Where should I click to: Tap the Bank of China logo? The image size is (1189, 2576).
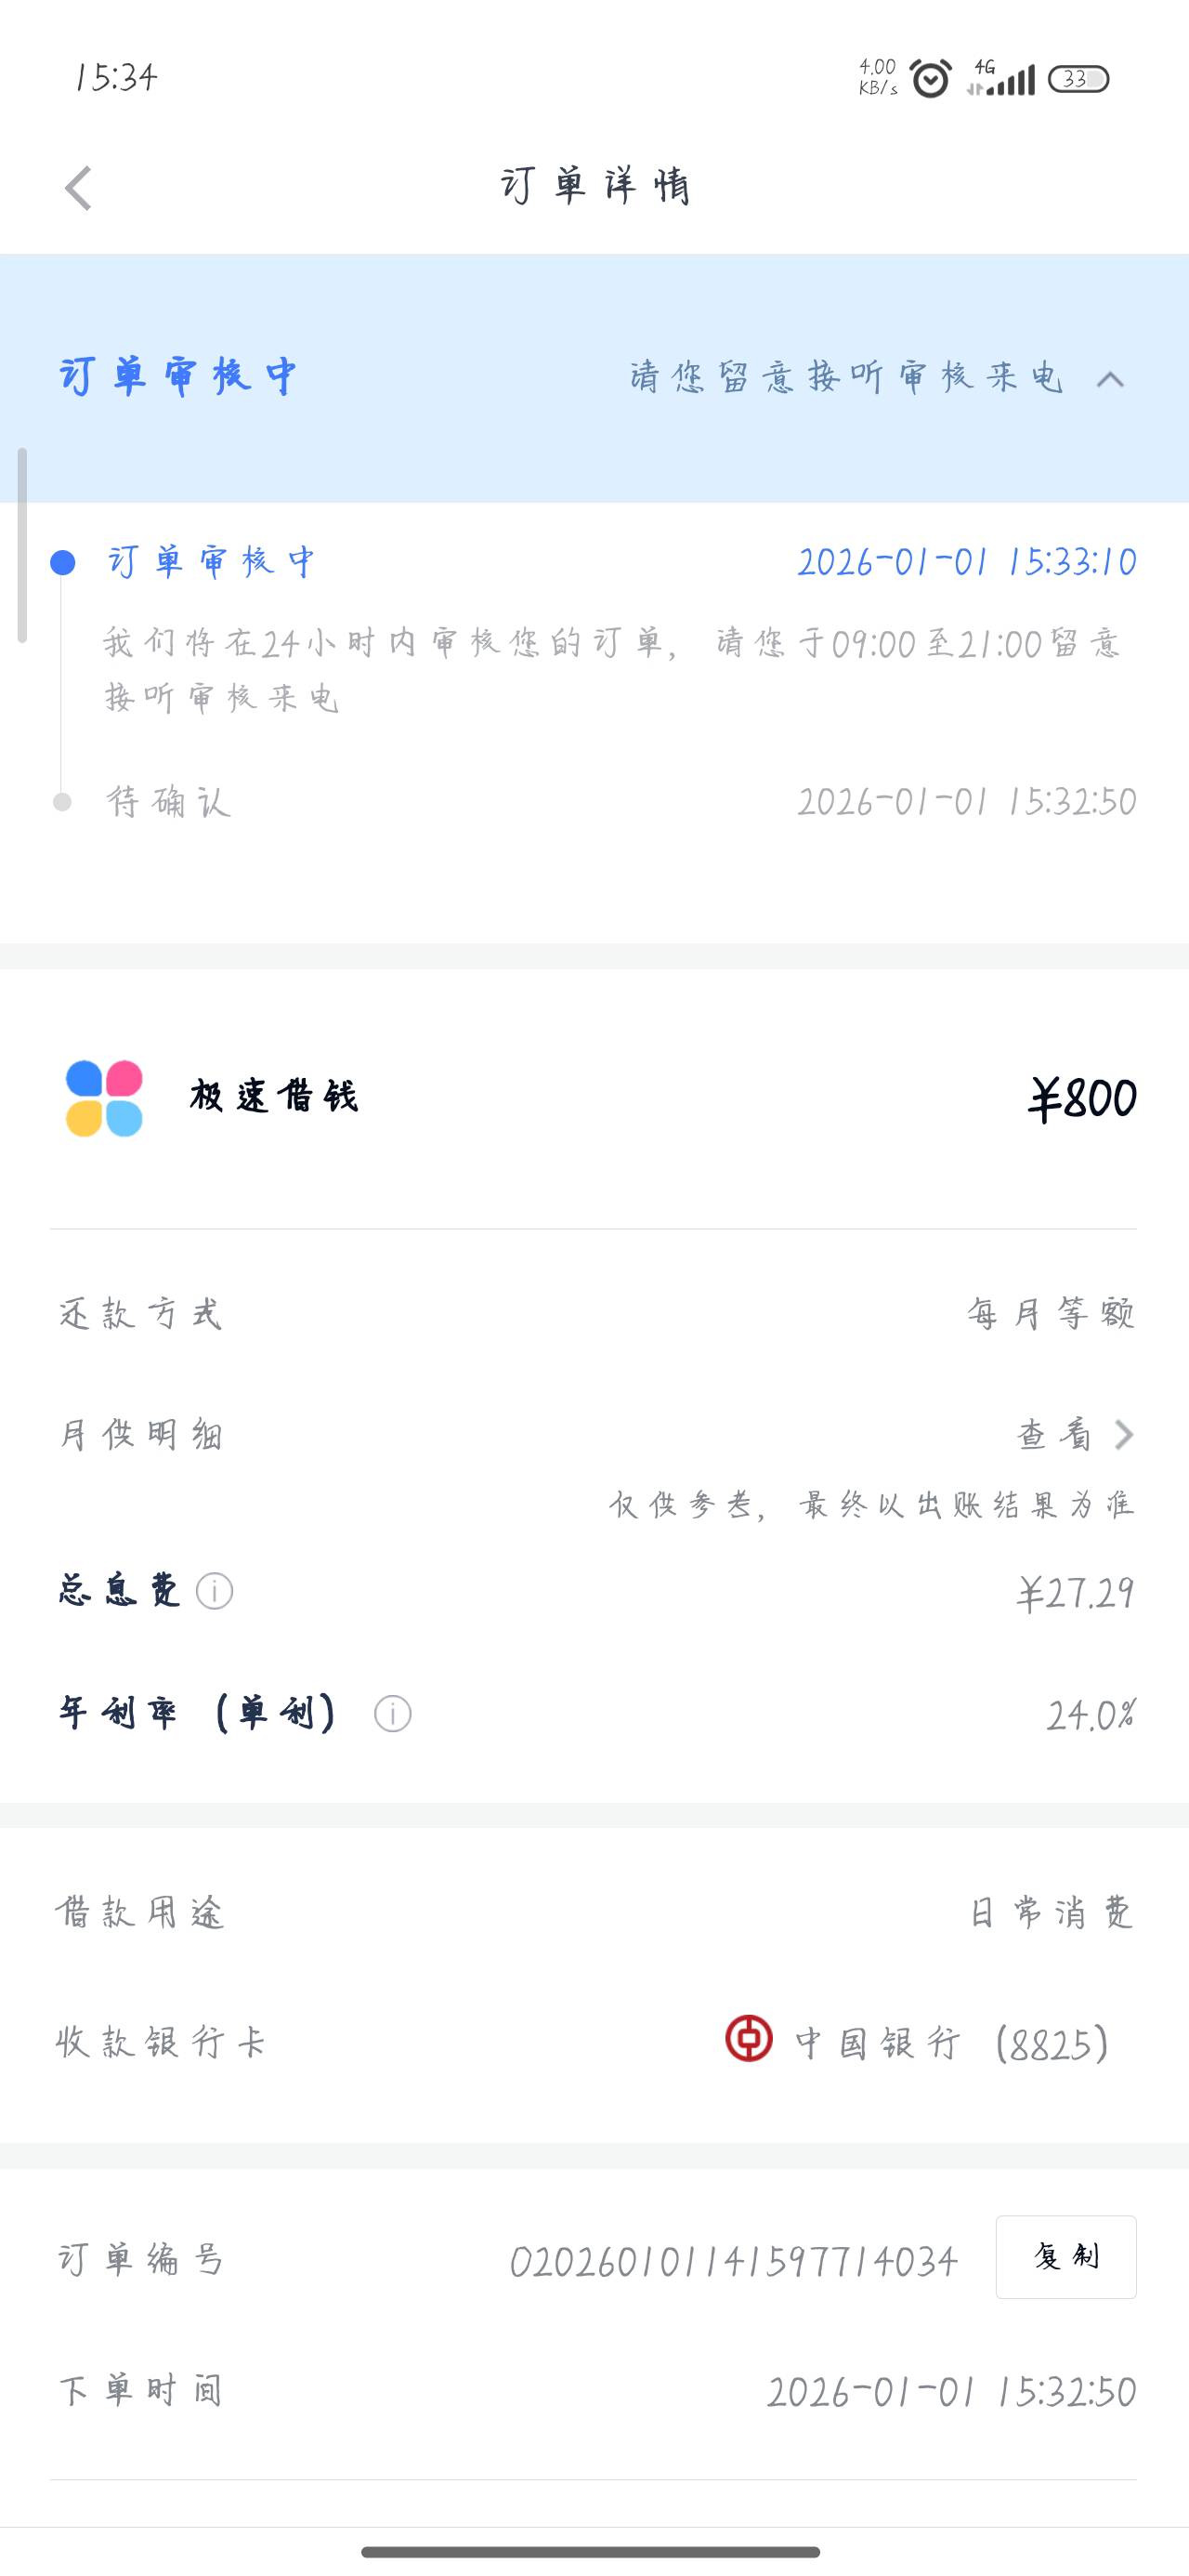[x=749, y=2038]
